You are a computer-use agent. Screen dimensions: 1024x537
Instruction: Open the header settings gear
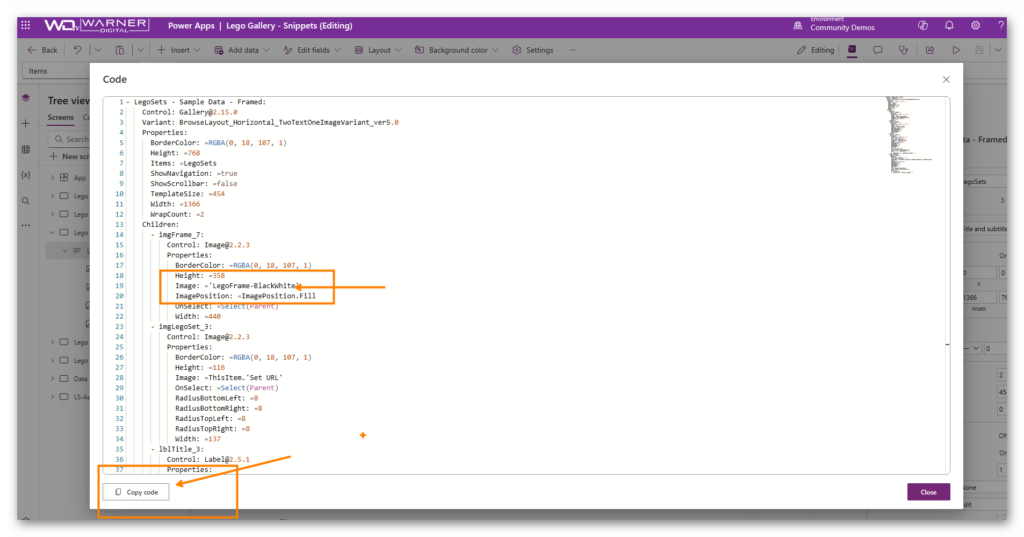(x=975, y=25)
